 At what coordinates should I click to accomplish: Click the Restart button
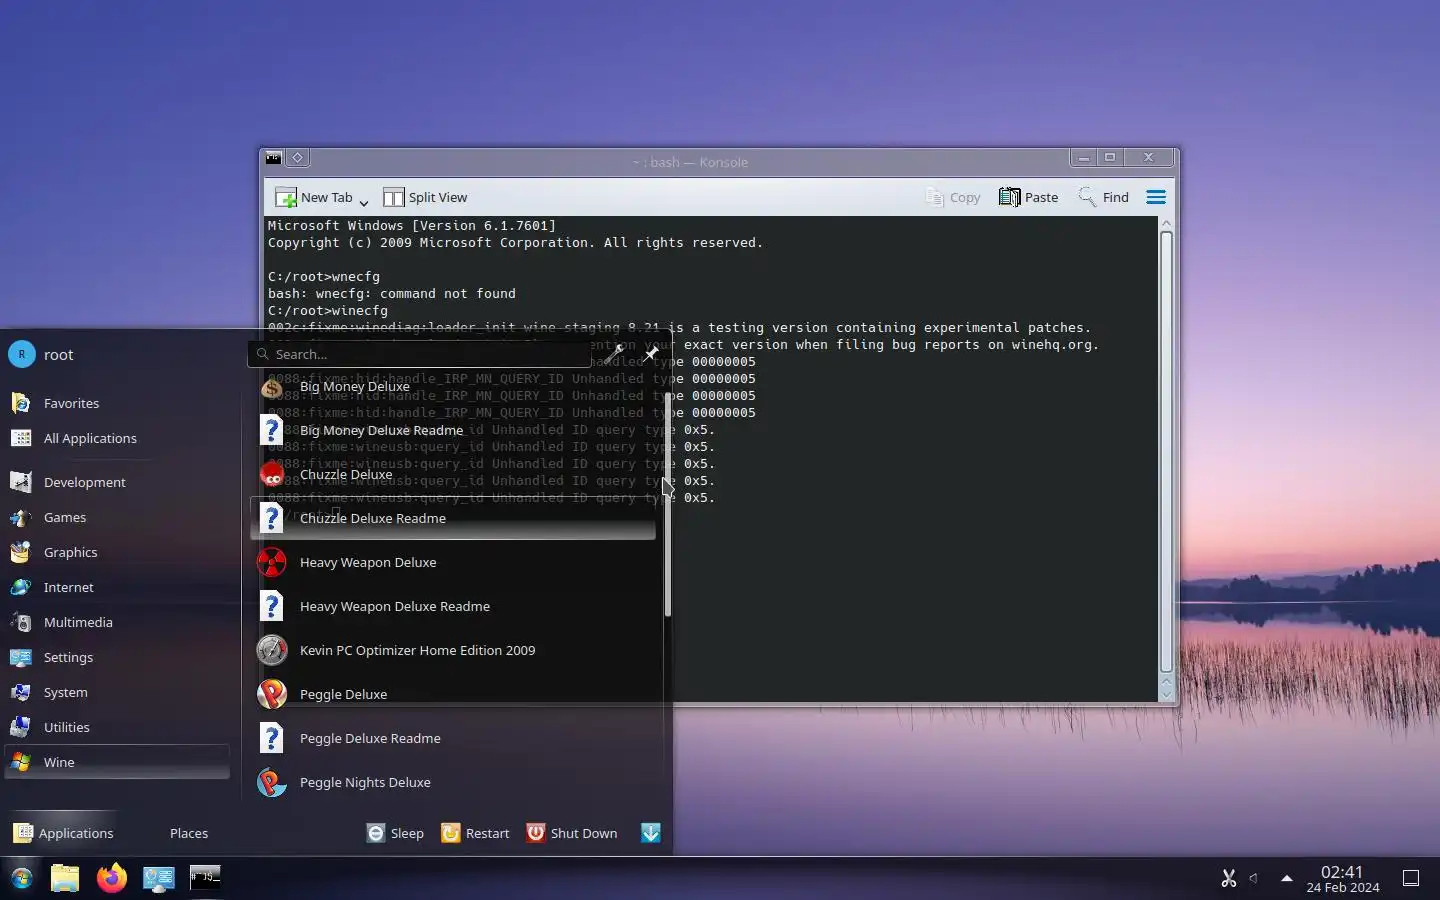tap(475, 833)
